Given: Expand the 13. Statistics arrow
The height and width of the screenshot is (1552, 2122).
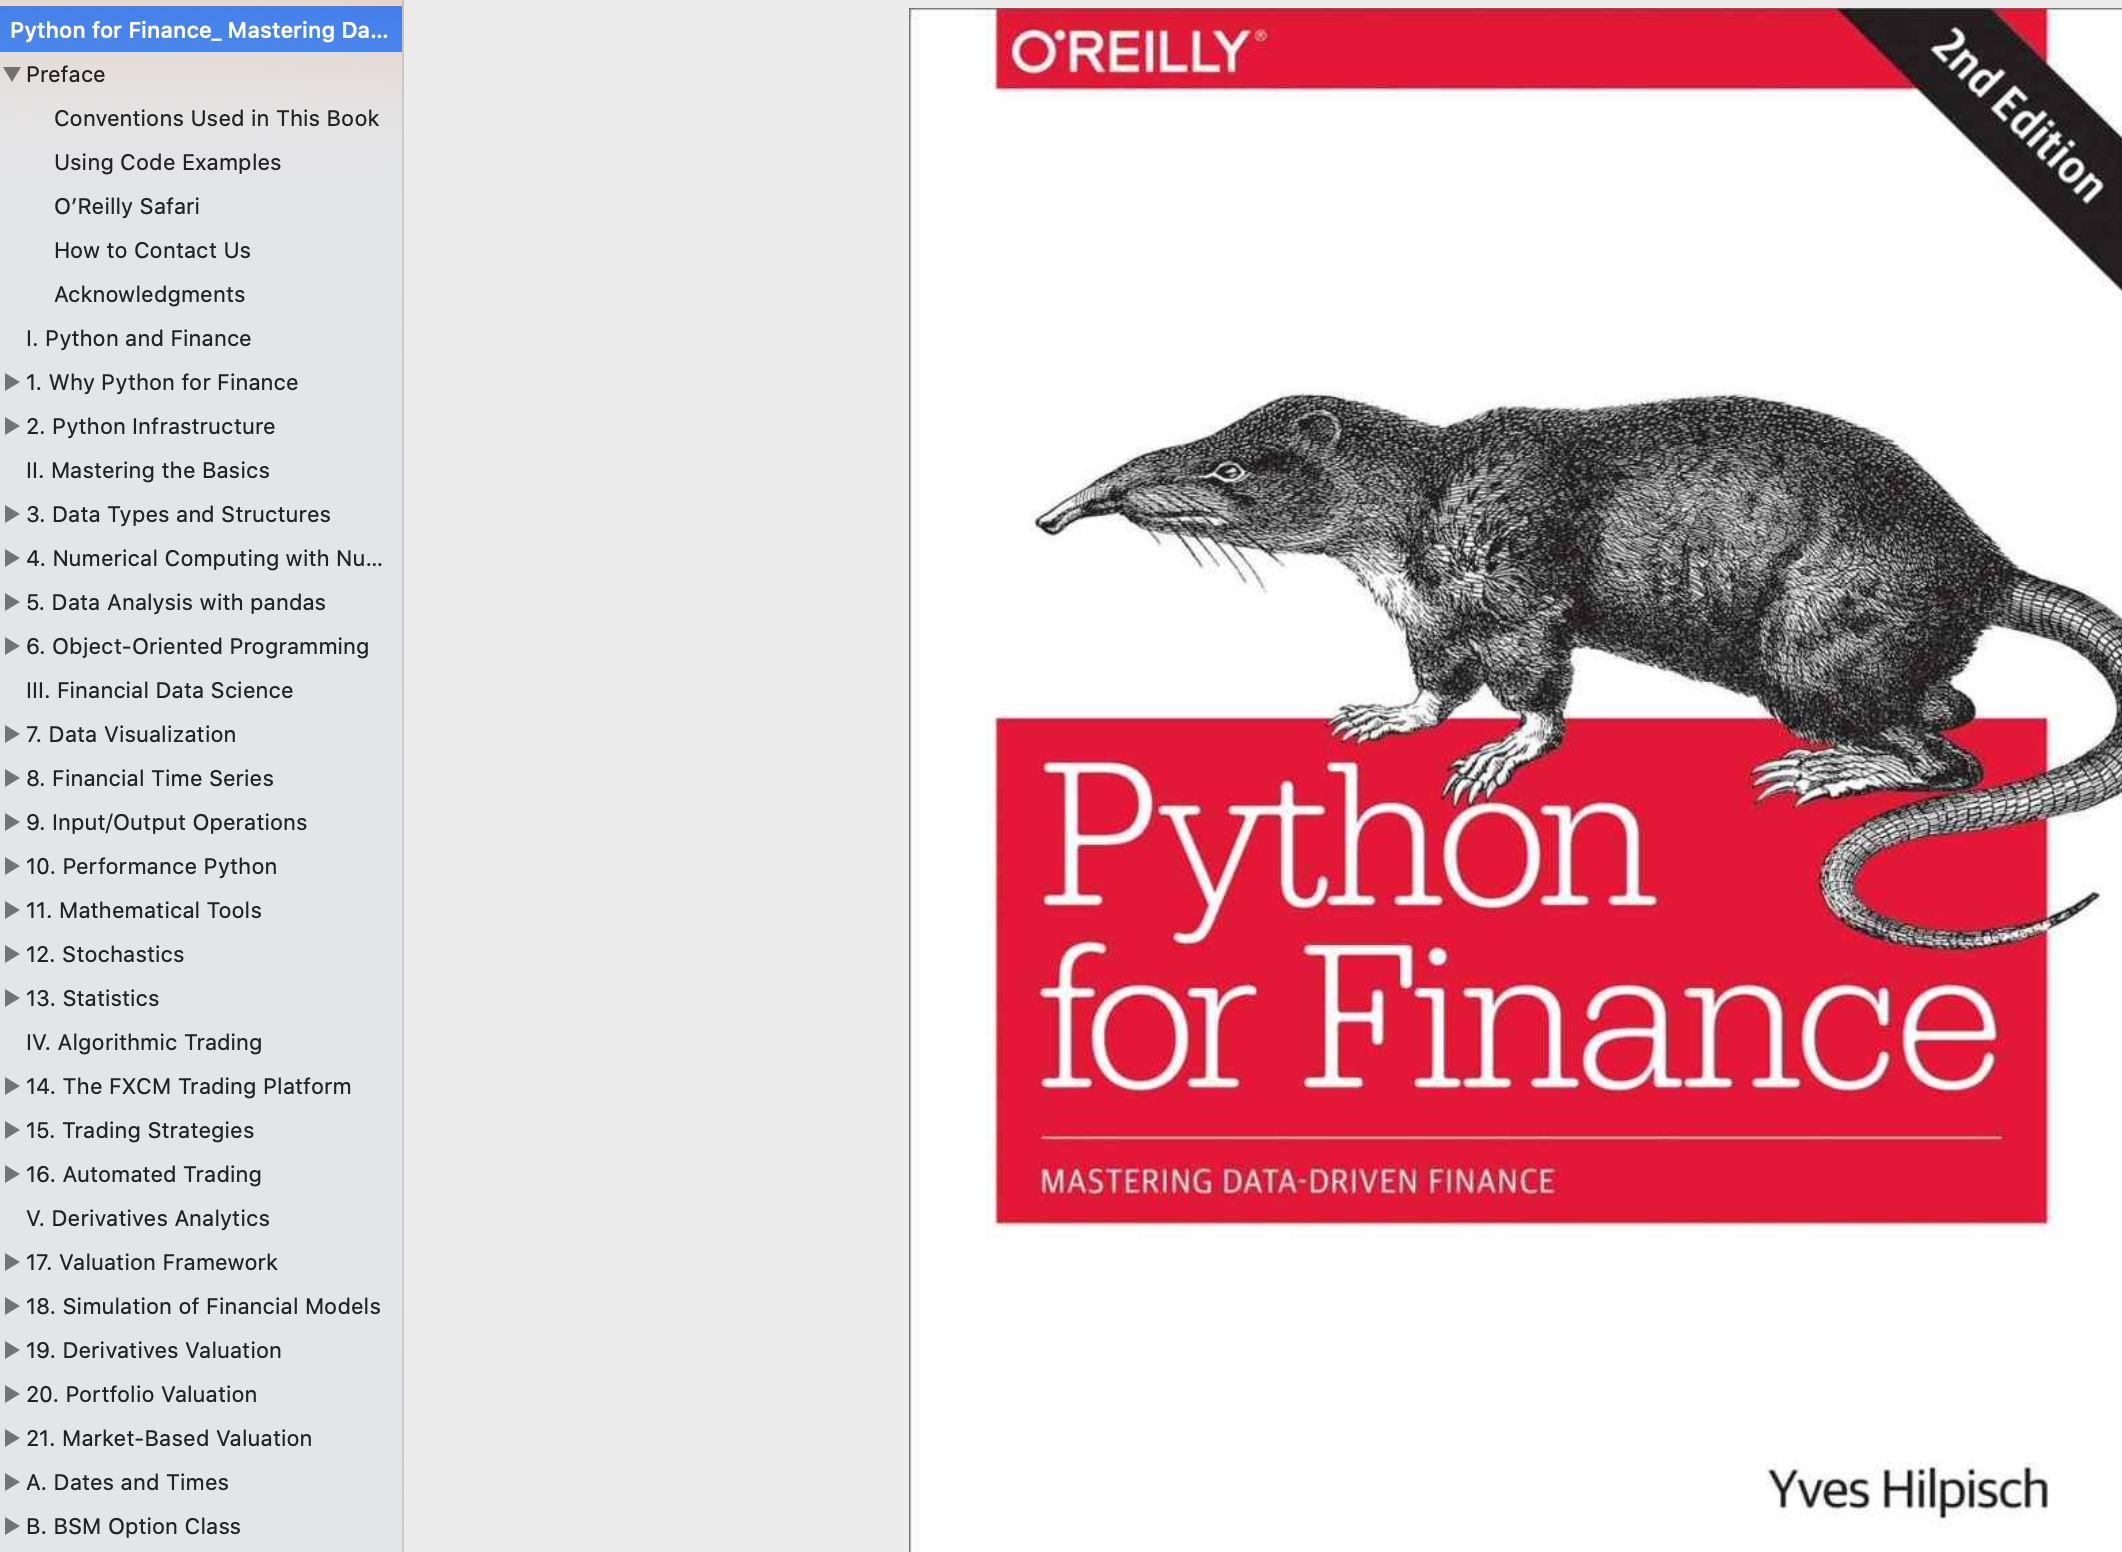Looking at the screenshot, I should click(x=12, y=998).
